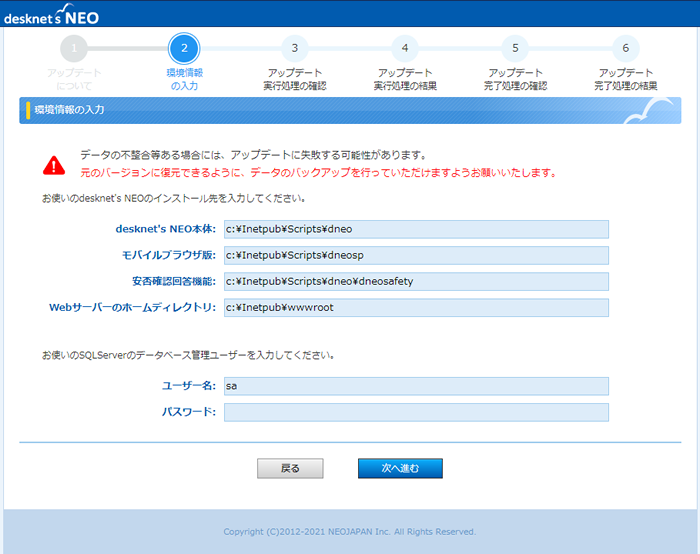Click the SQLServer管理ユーザー instruction text

(188, 355)
